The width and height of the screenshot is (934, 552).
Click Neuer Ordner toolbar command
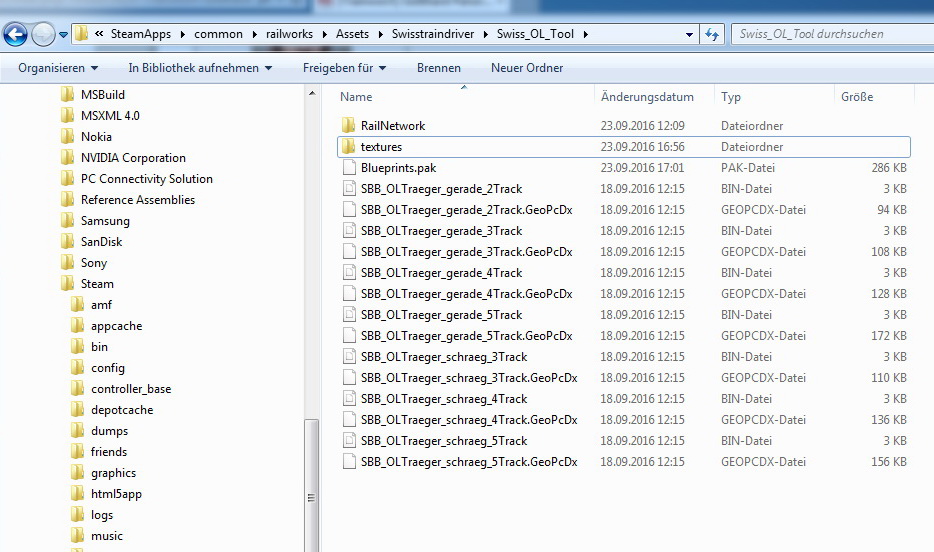tap(527, 68)
